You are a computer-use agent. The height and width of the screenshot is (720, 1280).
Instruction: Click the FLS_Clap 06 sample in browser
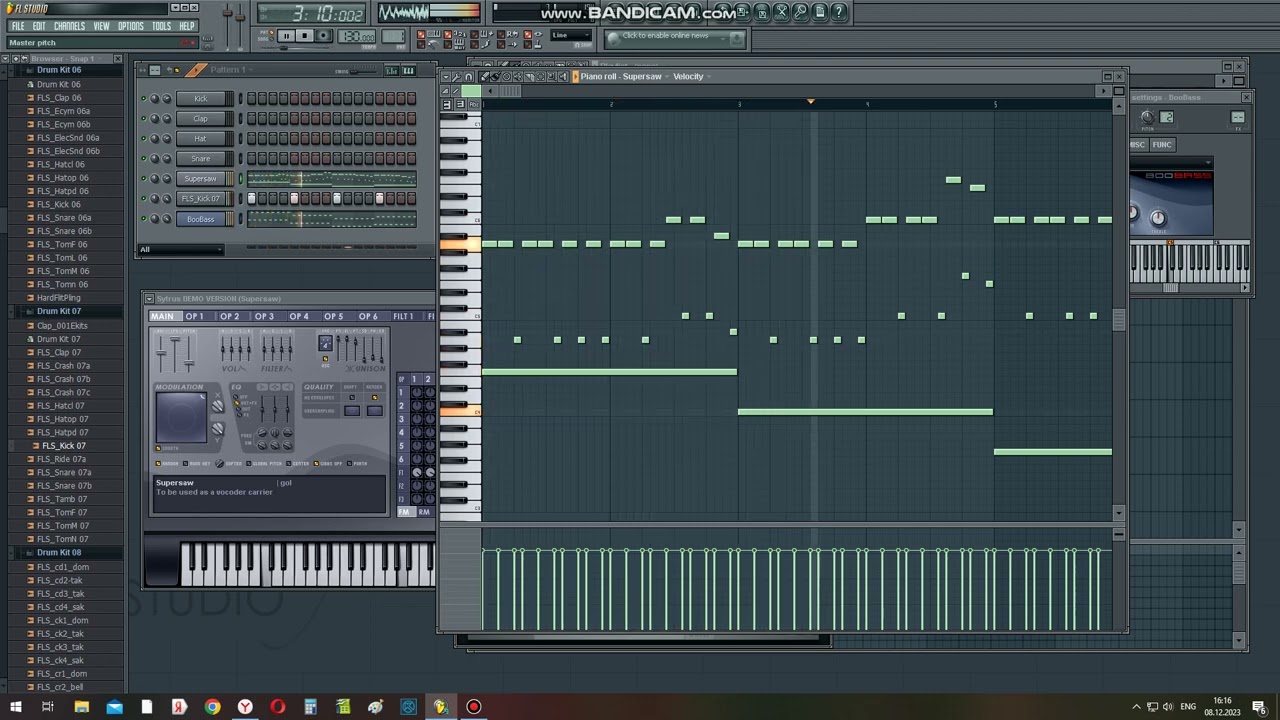[x=59, y=98]
